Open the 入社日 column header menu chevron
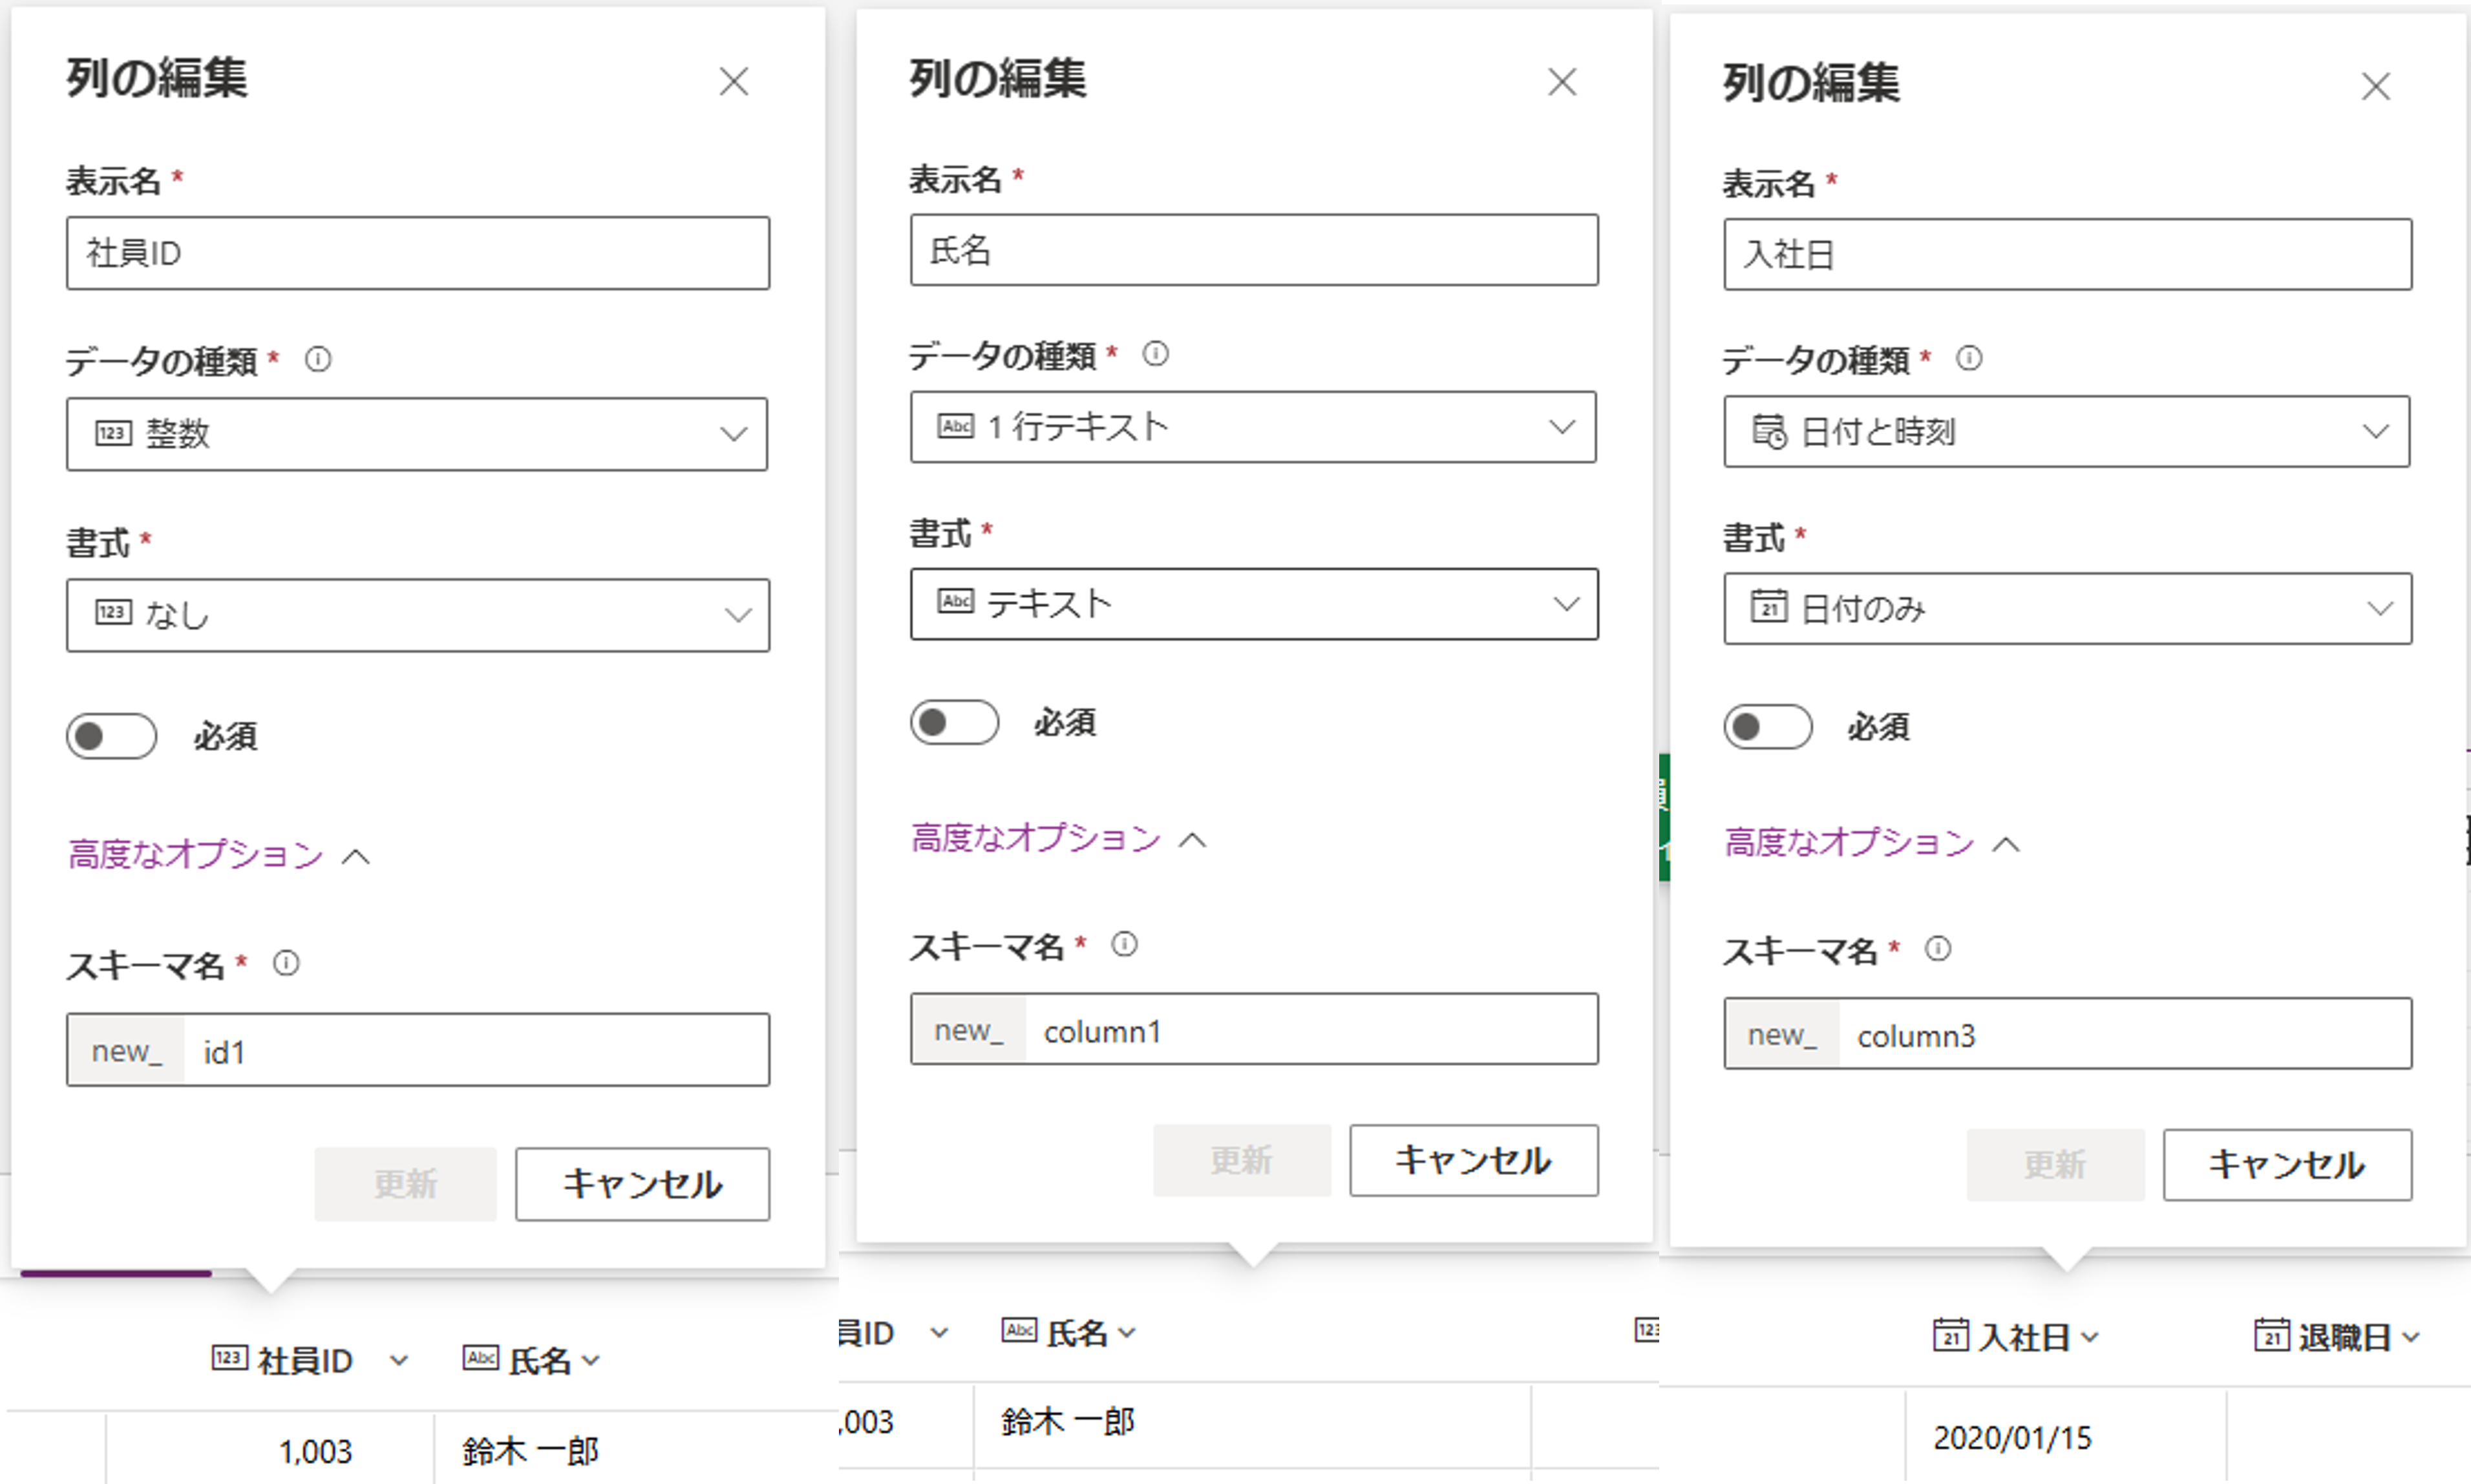The width and height of the screenshot is (2471, 1484). 2090,1337
